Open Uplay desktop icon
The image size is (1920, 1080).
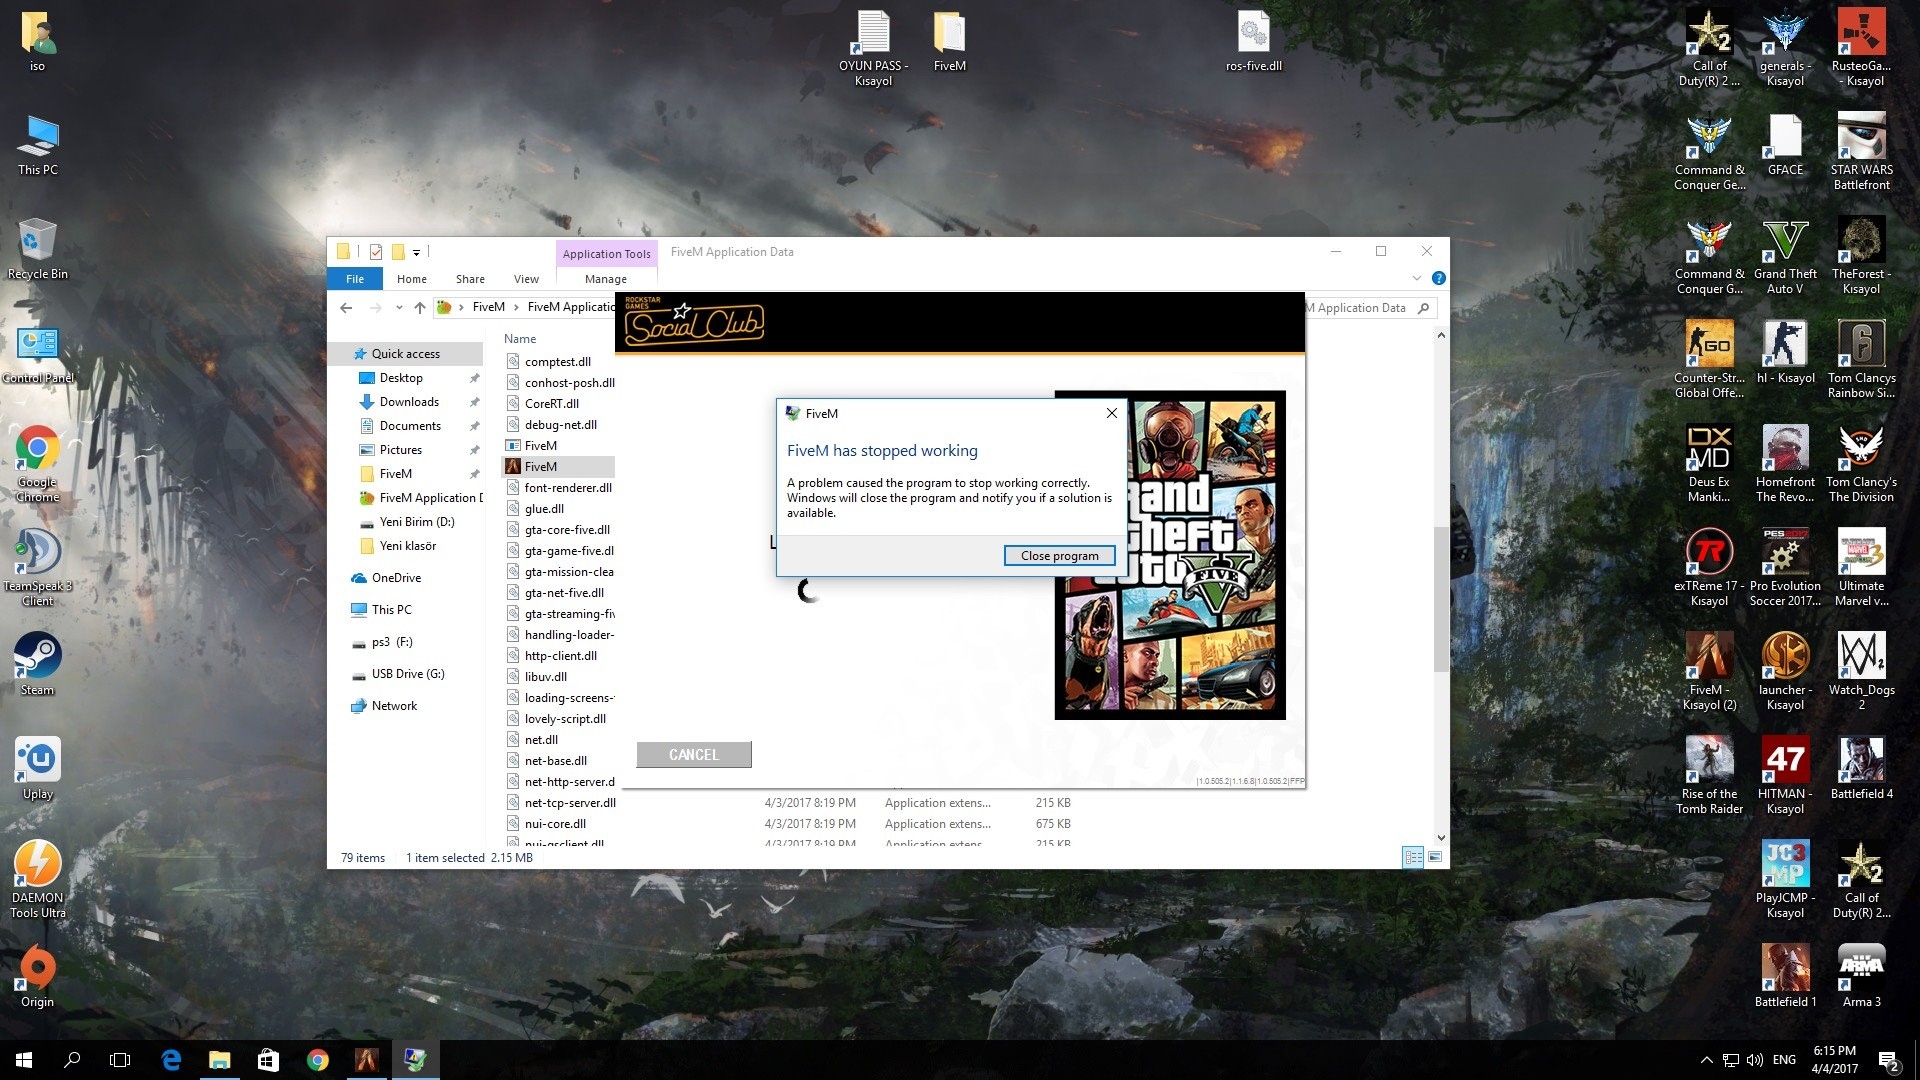[38, 768]
